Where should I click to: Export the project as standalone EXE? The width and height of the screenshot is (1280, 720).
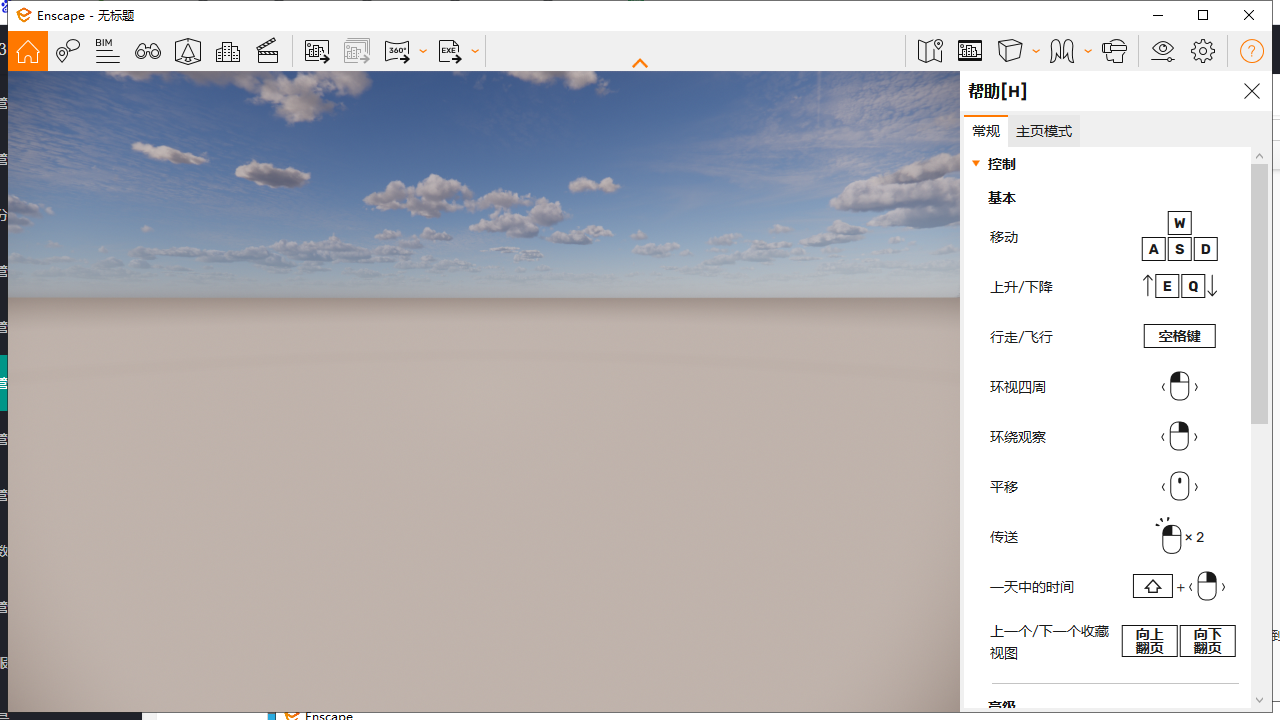(x=449, y=51)
